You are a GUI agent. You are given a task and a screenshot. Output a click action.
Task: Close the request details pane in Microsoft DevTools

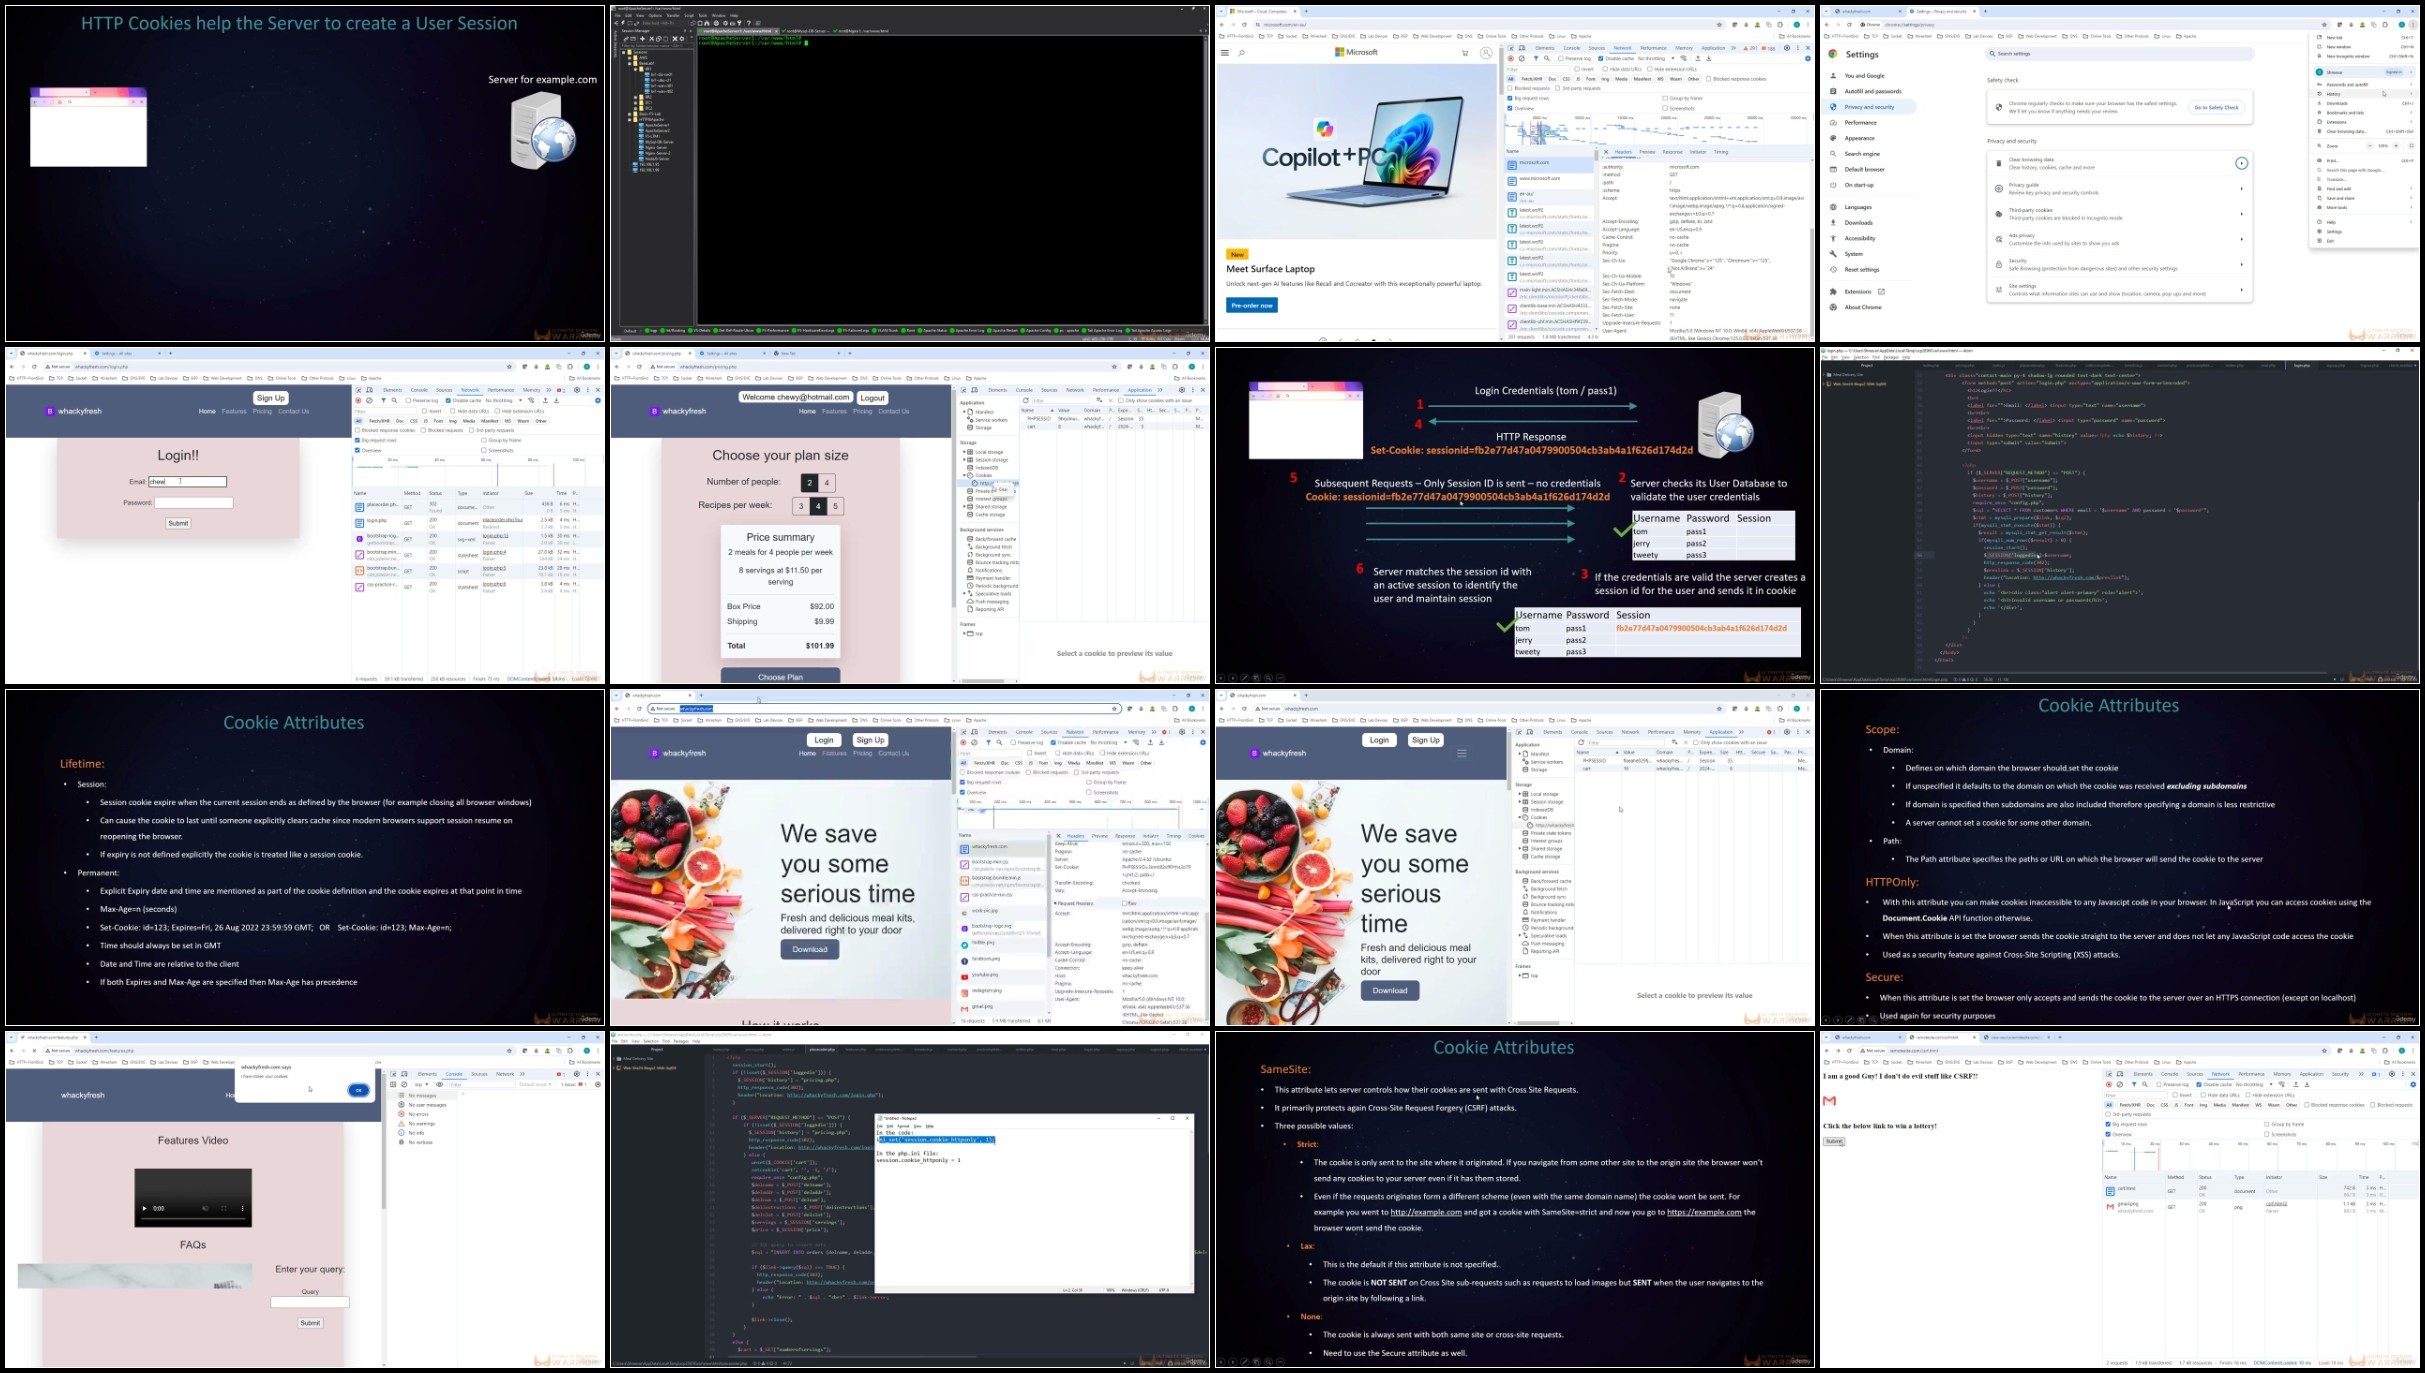pos(1607,152)
